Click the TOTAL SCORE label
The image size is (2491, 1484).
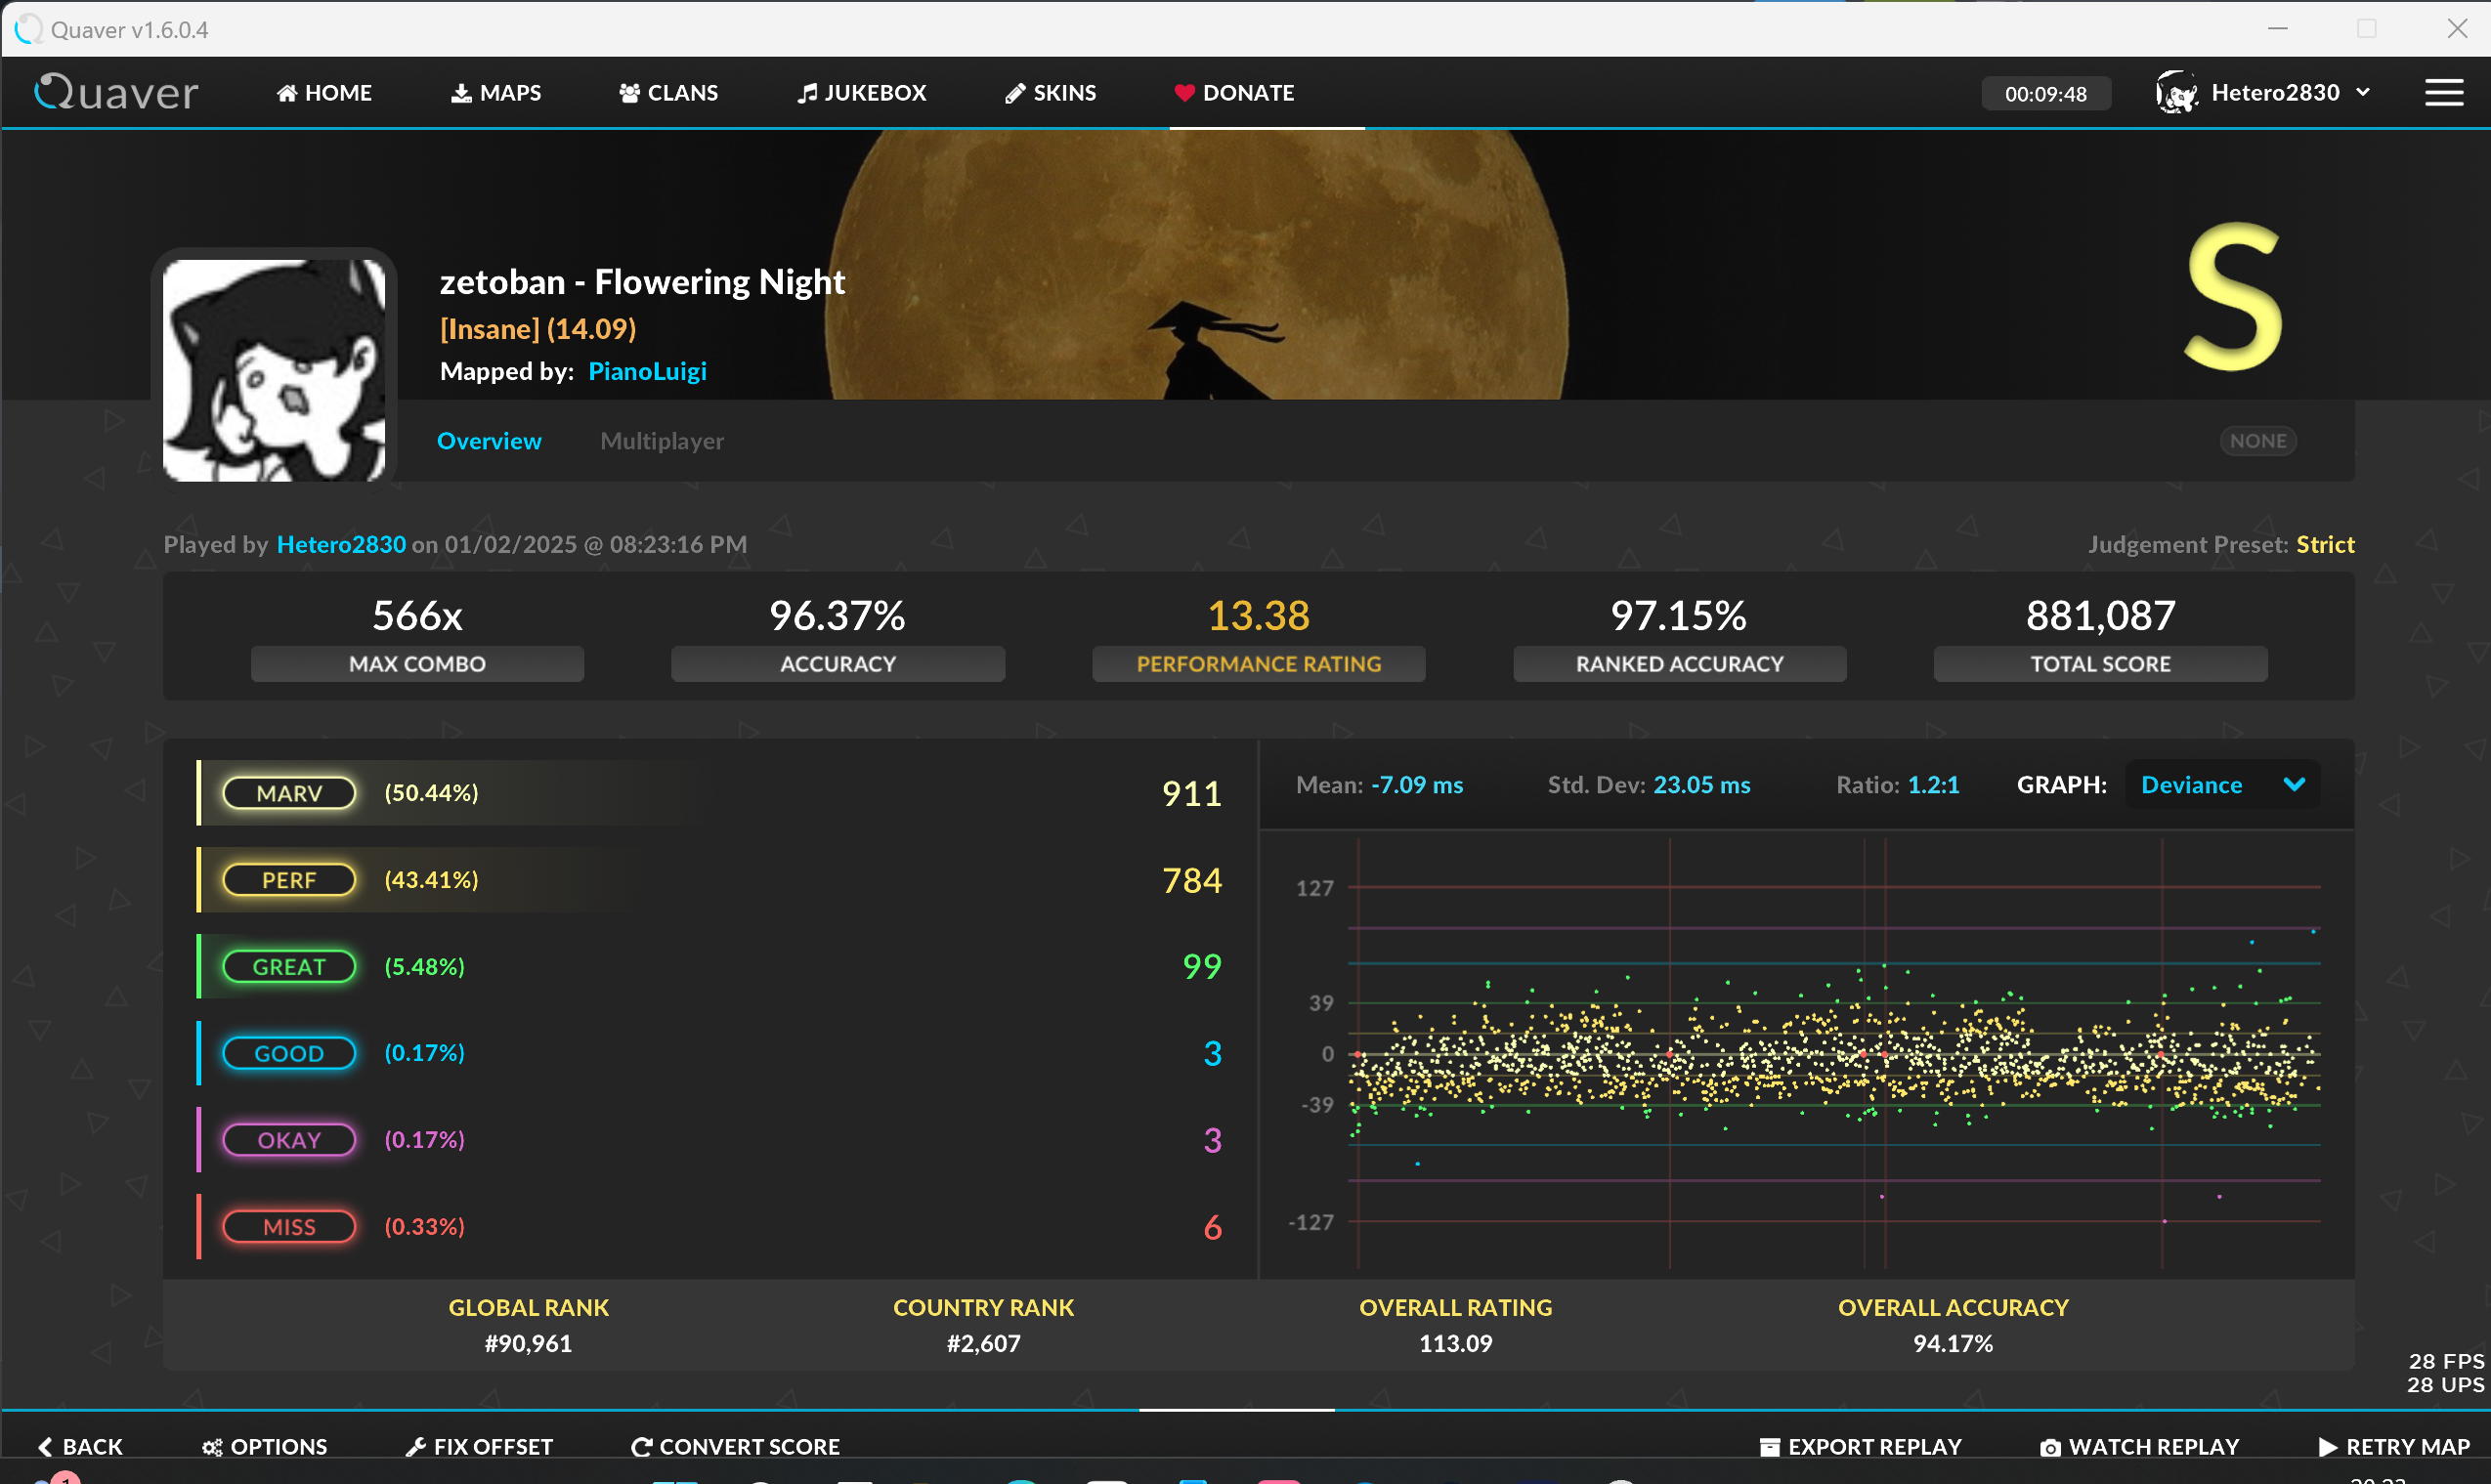click(2100, 664)
